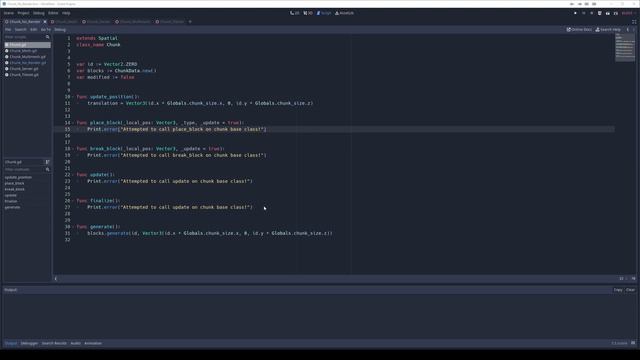
Task: Open the script editor Debug menu
Action: pyautogui.click(x=60, y=29)
